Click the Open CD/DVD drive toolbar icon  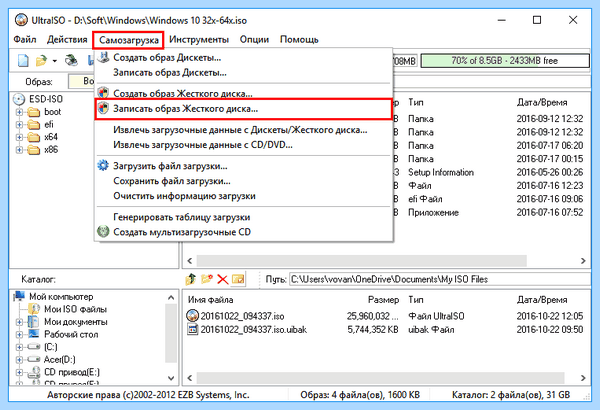click(x=72, y=60)
